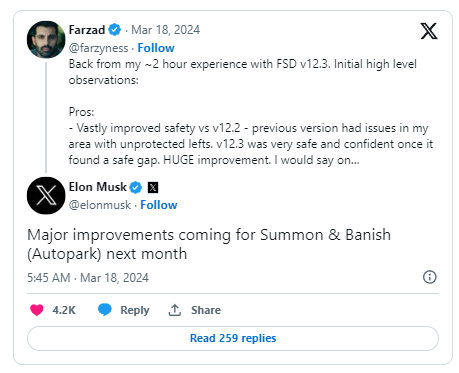The image size is (459, 373).
Task: Click Elon Musk's verified checkmark badge
Action: [x=136, y=187]
